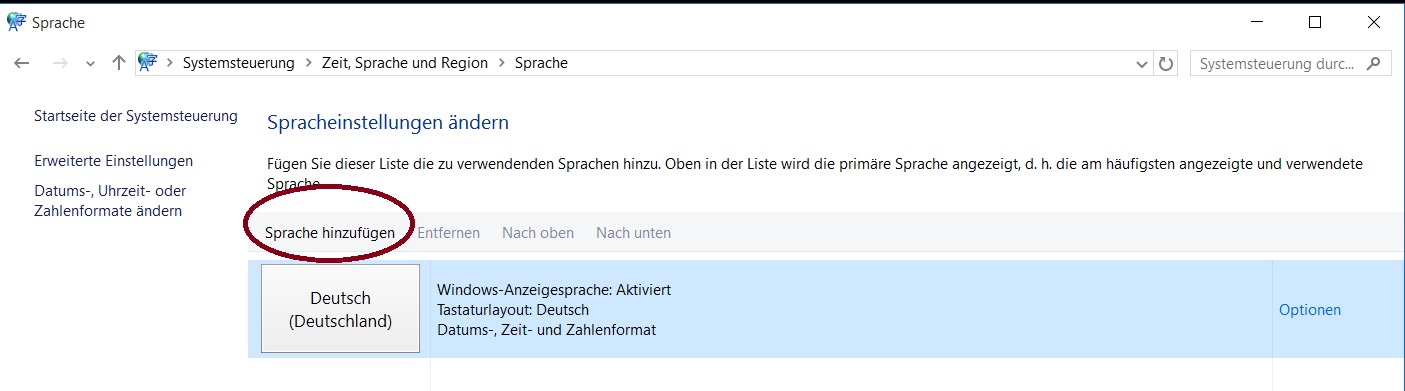Go back with the left arrow button
1405x391 pixels.
pyautogui.click(x=21, y=63)
